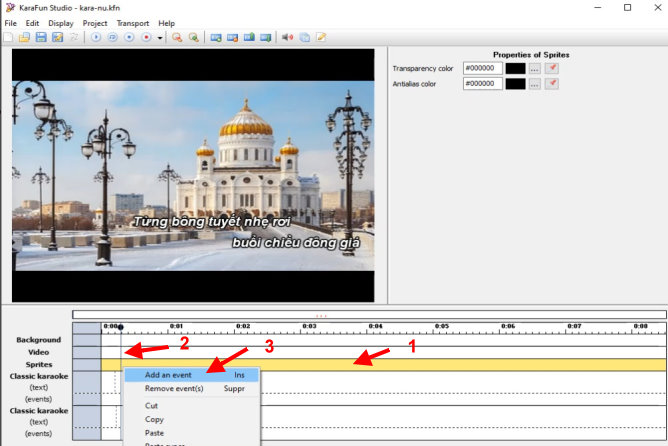668x446 pixels.
Task: Open the Transparency color browse button
Action: pyautogui.click(x=535, y=68)
